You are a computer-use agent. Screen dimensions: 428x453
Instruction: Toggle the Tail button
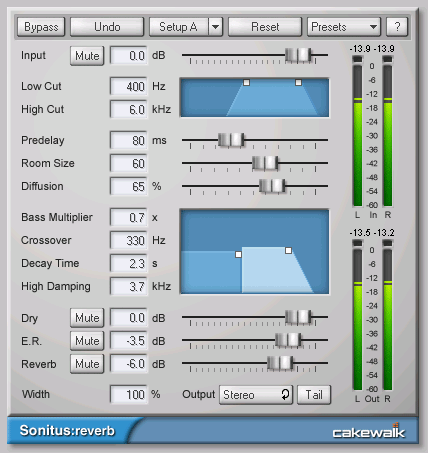tap(314, 395)
